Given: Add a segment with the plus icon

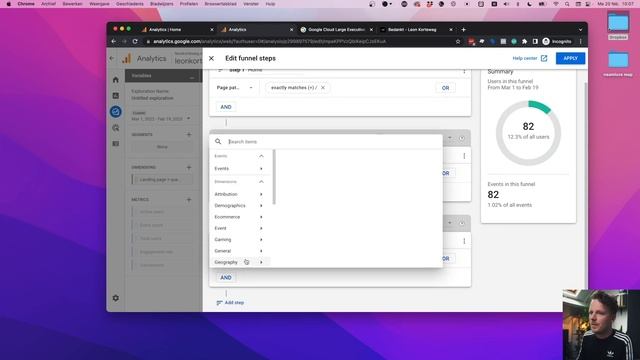Looking at the screenshot, I should [x=189, y=134].
